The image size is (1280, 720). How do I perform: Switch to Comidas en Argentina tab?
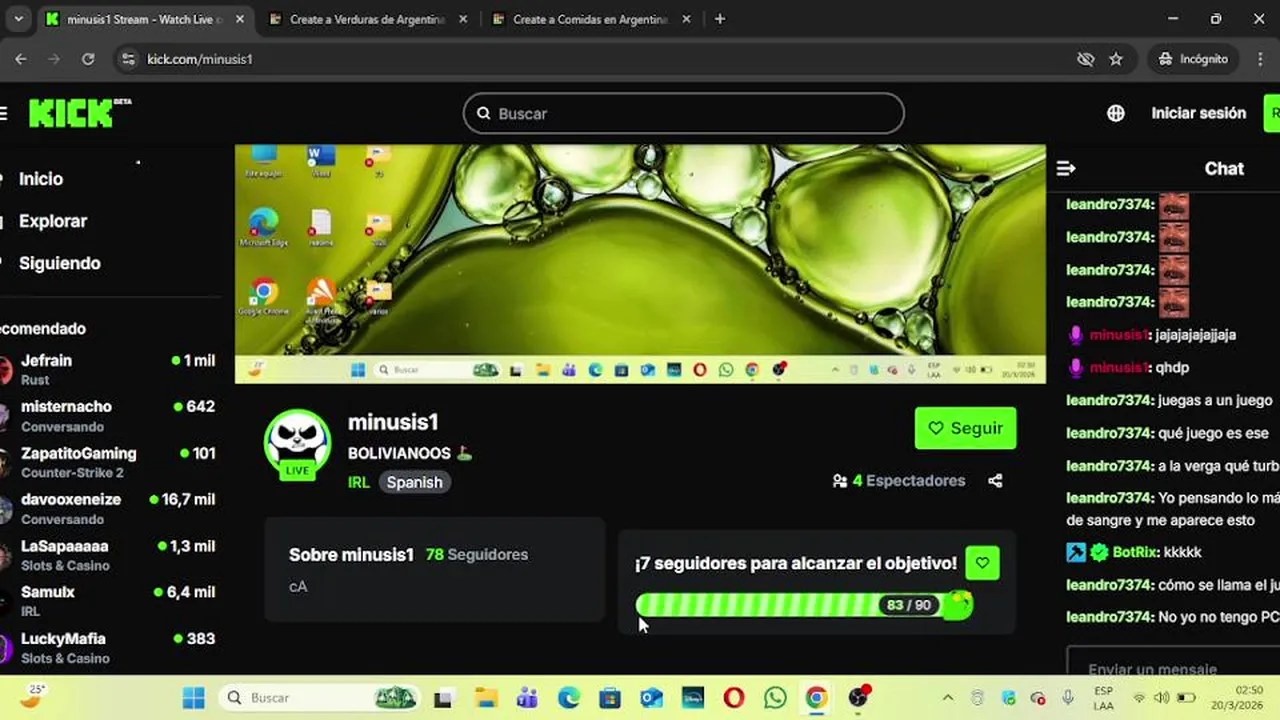pyautogui.click(x=590, y=19)
